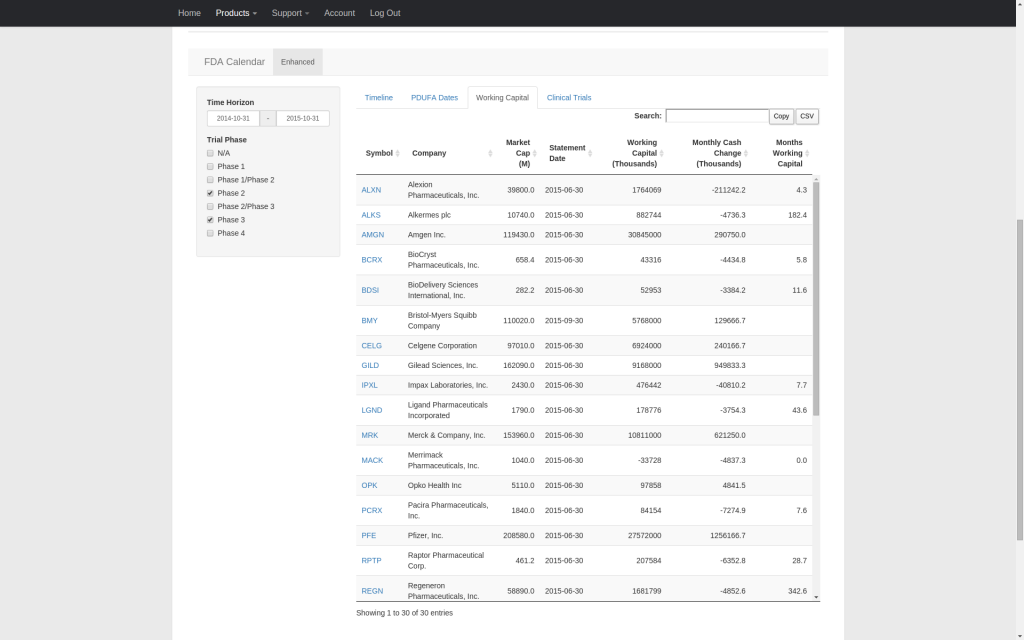Select the Working Capital tab
This screenshot has height=640, width=1024.
502,98
